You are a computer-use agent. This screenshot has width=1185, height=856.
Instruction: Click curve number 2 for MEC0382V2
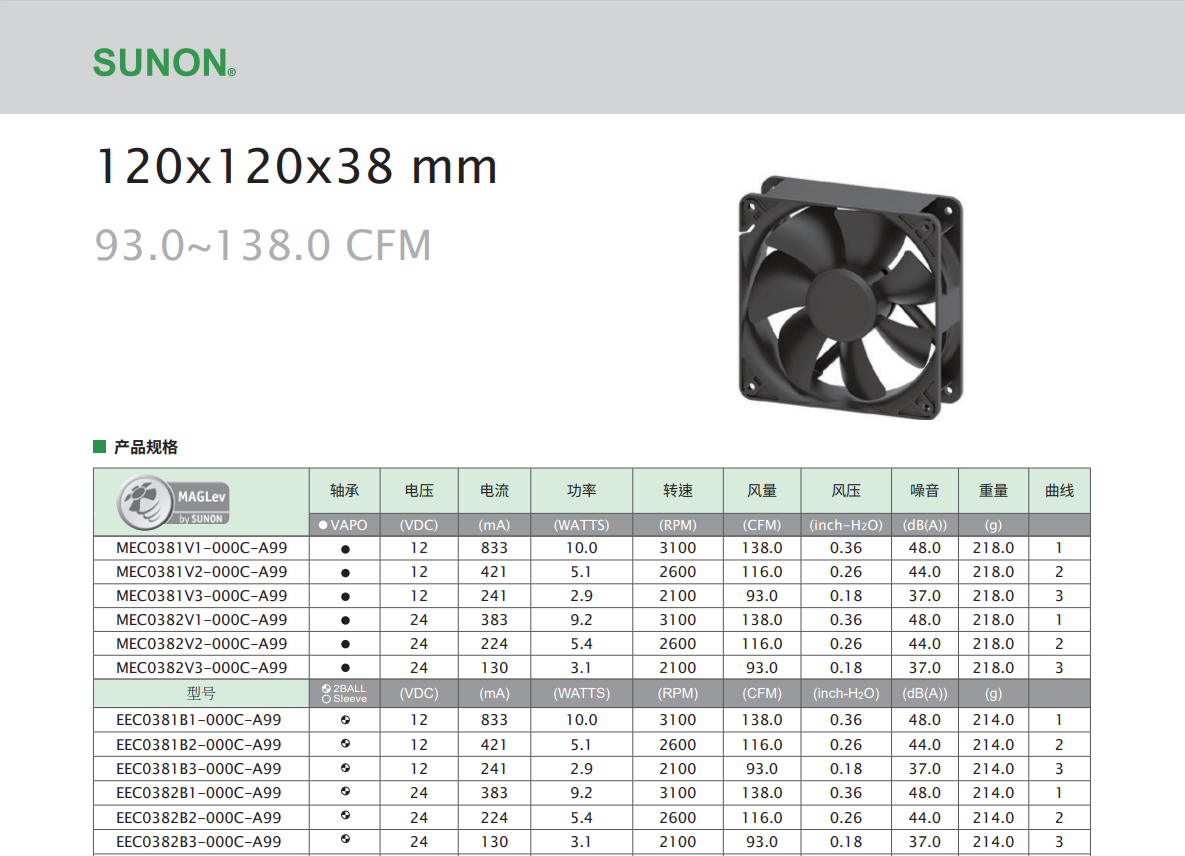[x=1059, y=644]
